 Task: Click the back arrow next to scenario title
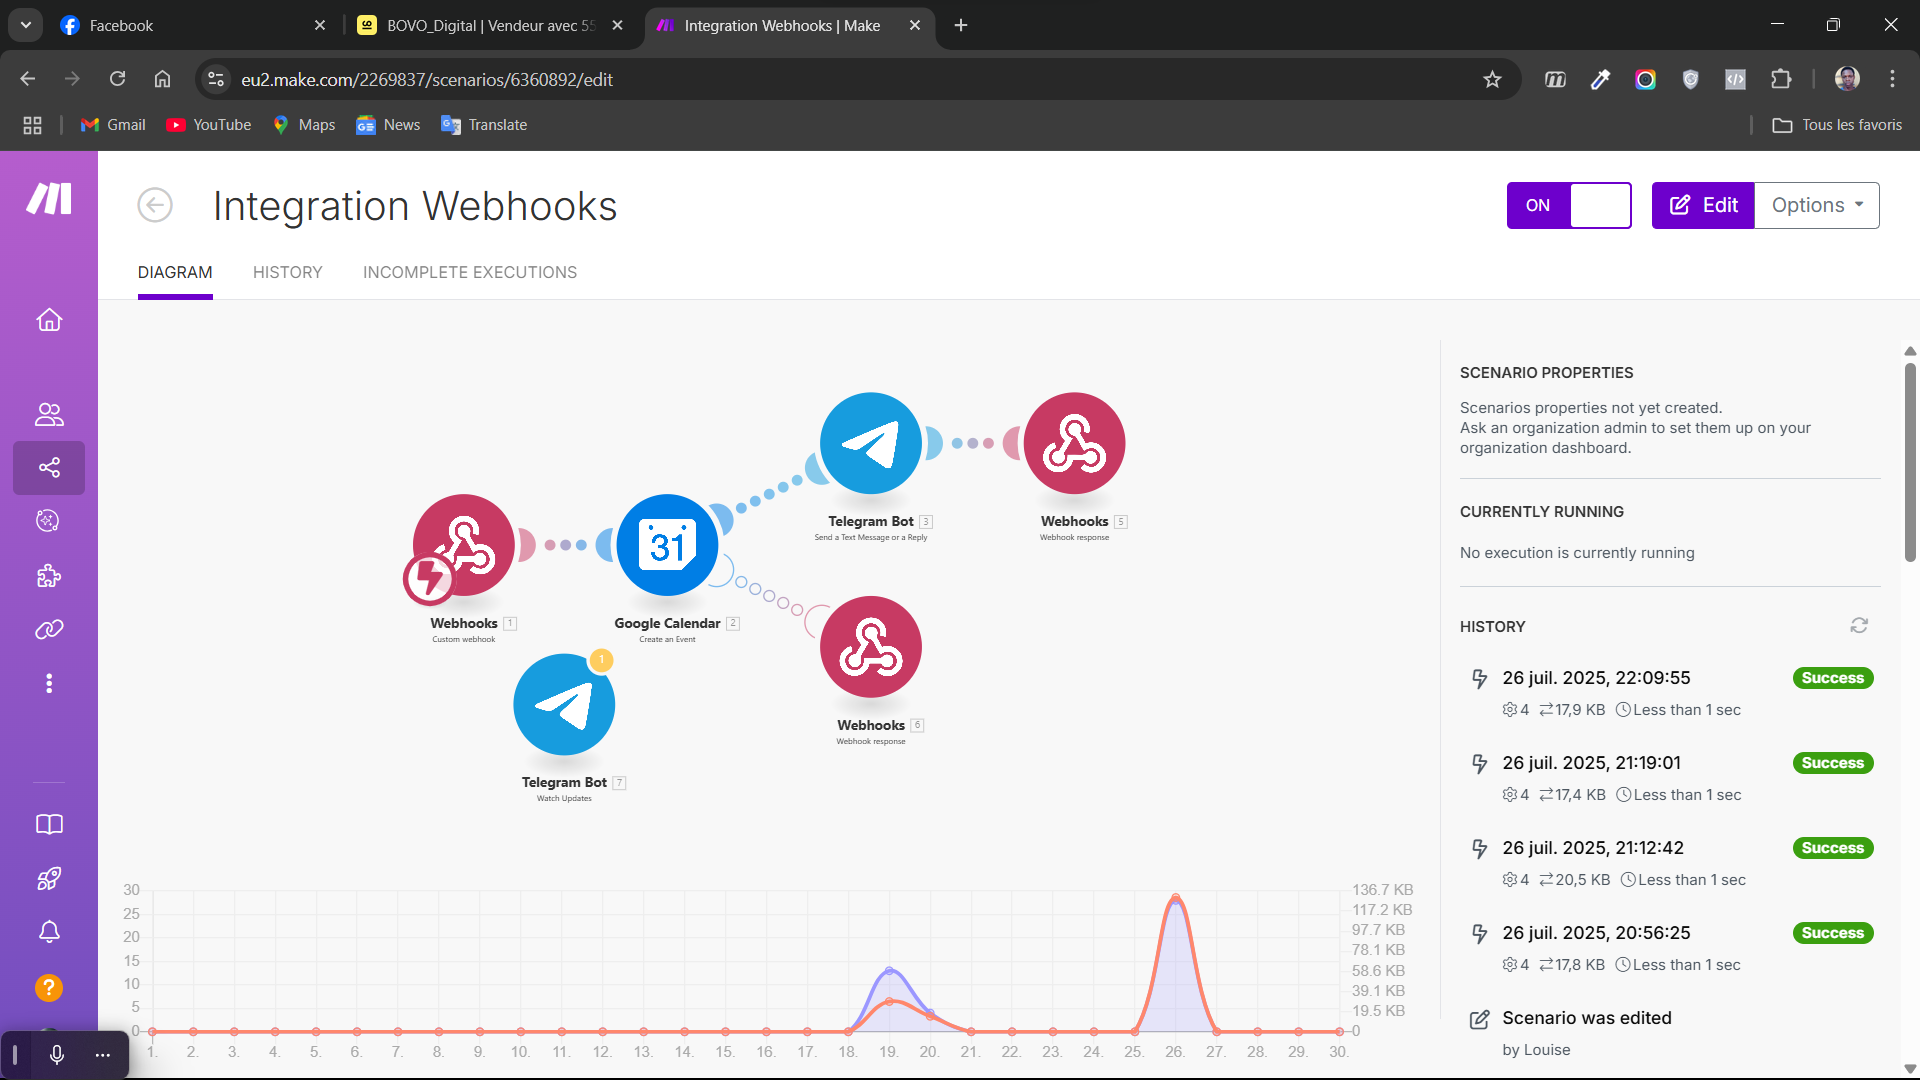coord(155,205)
